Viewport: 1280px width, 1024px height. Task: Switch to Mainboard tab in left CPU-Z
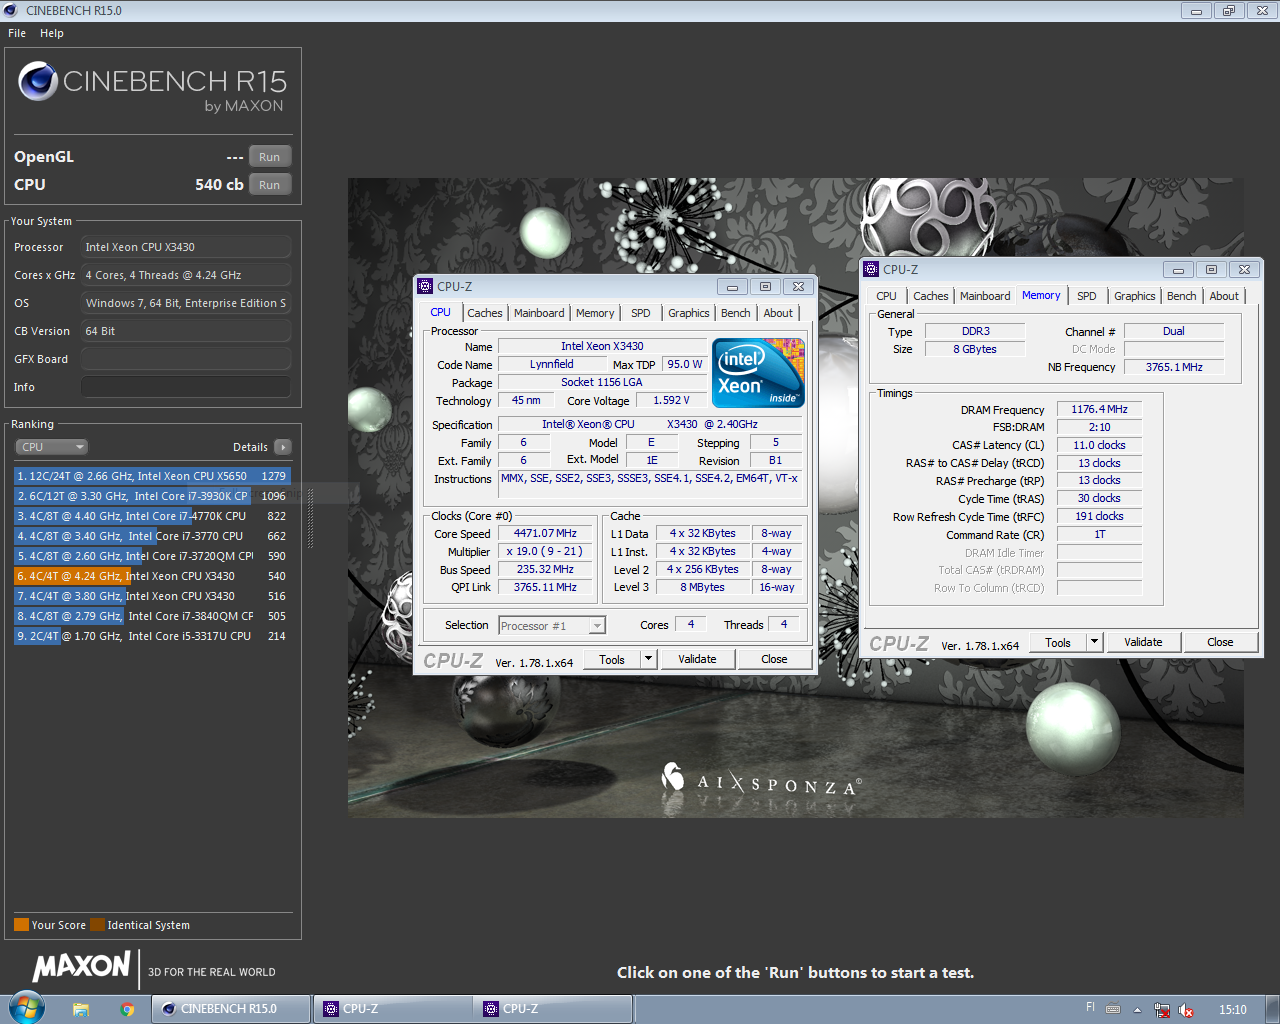click(x=539, y=313)
